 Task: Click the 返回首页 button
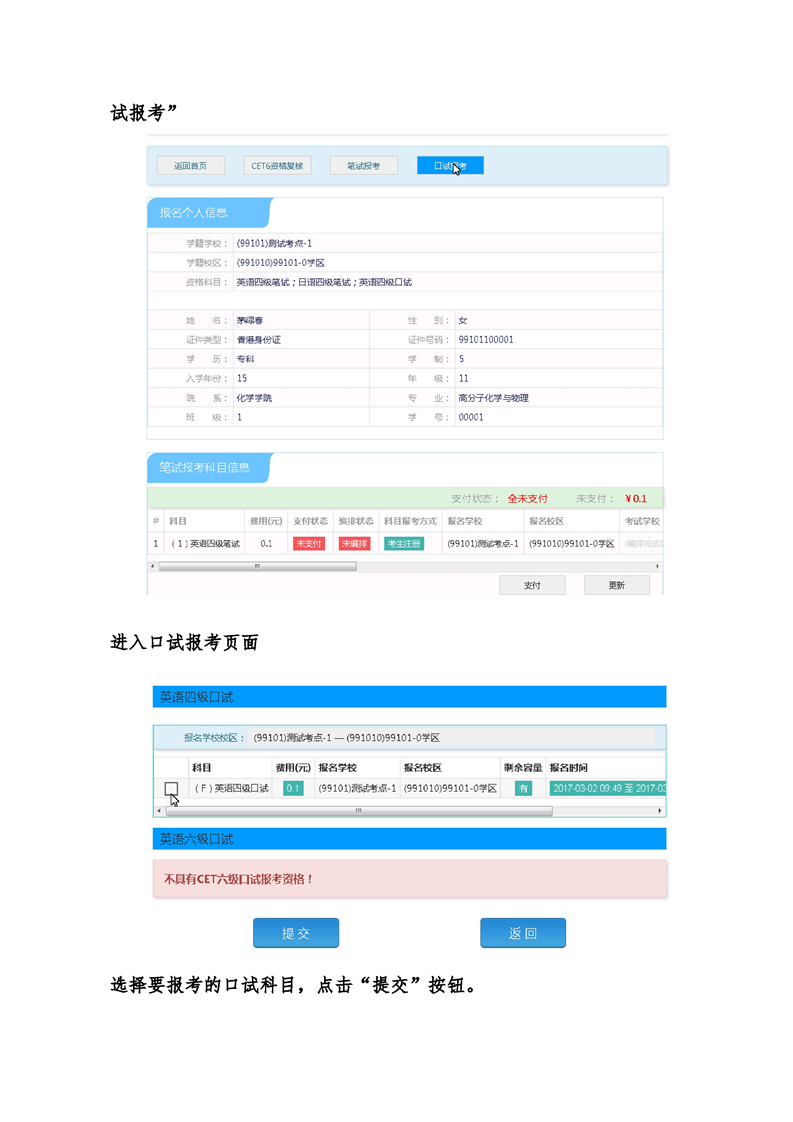(190, 166)
